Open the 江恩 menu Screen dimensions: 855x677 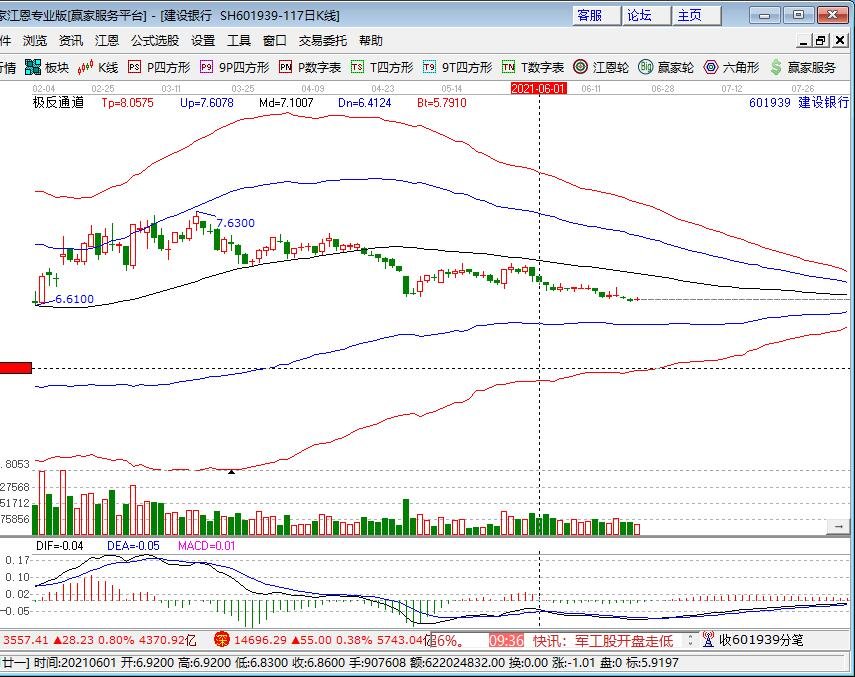point(107,40)
